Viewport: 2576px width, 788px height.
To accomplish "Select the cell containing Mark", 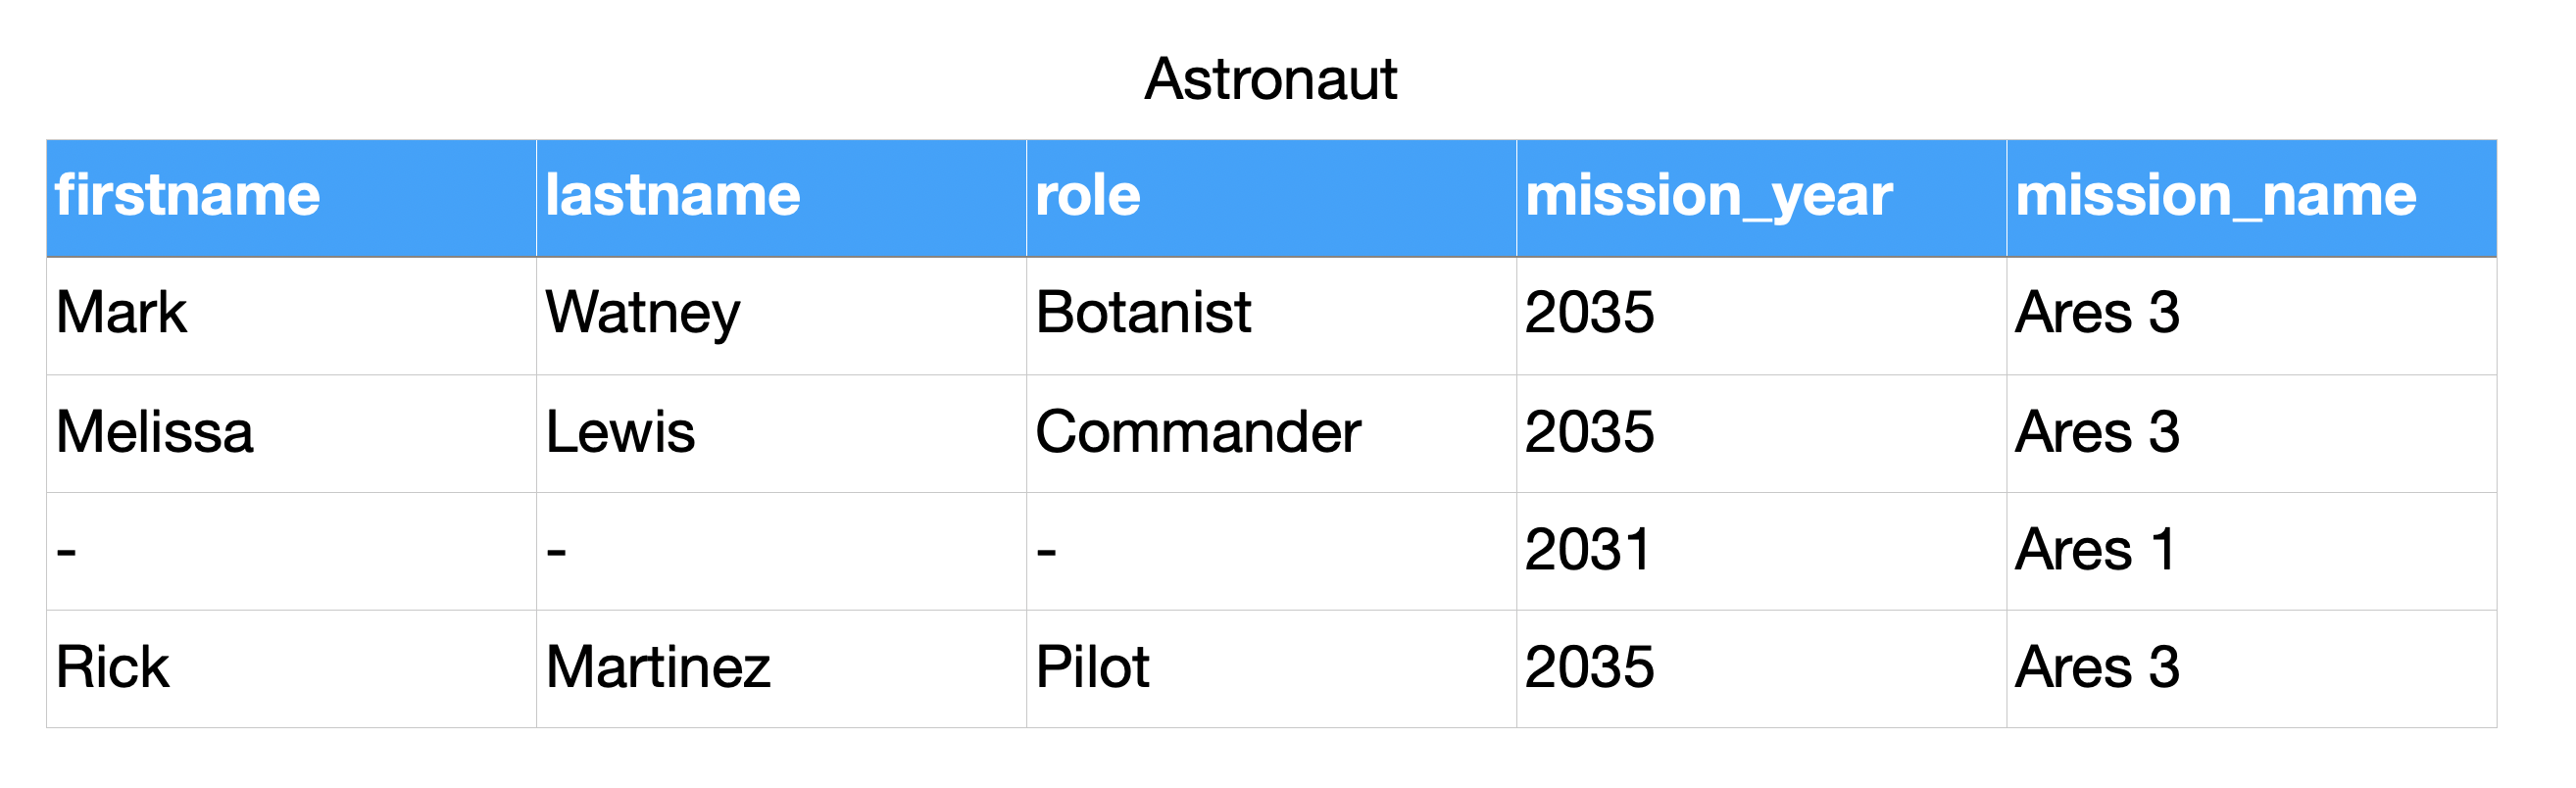I will [x=122, y=314].
